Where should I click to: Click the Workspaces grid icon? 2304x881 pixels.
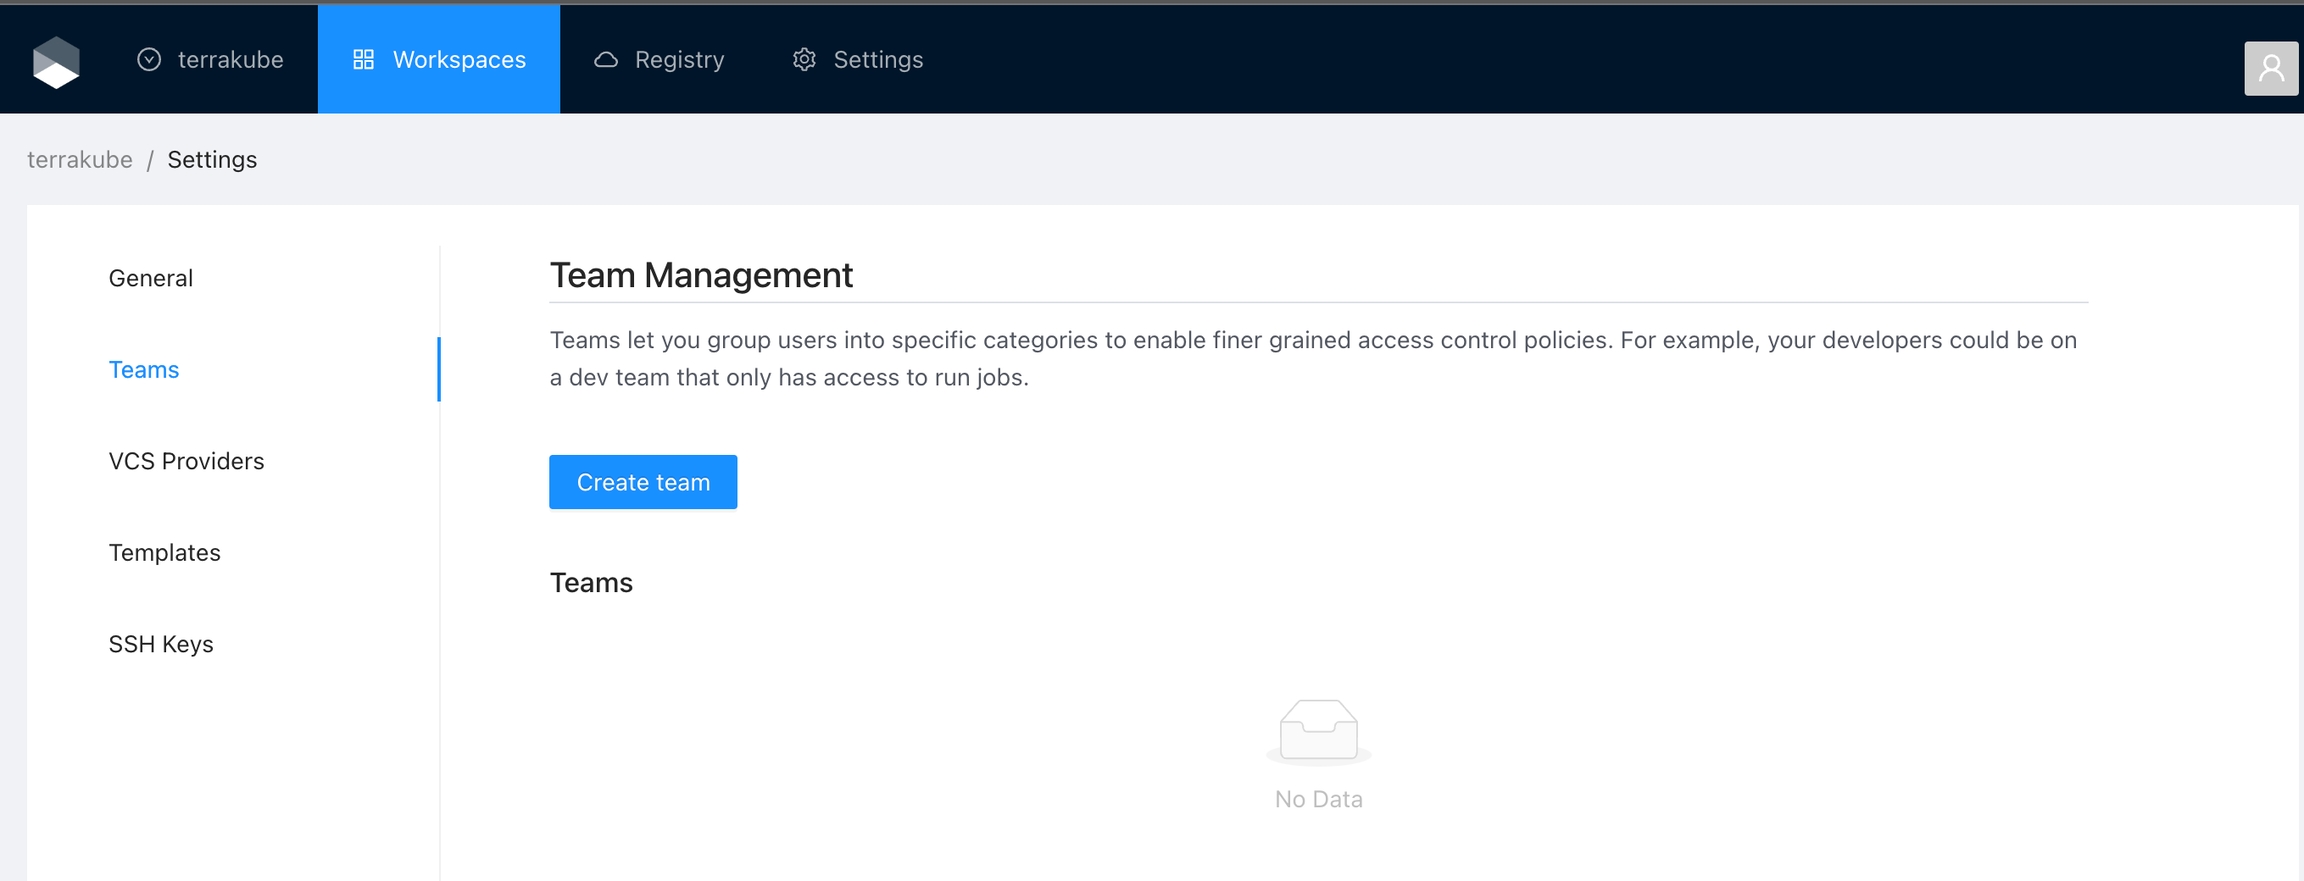point(363,60)
